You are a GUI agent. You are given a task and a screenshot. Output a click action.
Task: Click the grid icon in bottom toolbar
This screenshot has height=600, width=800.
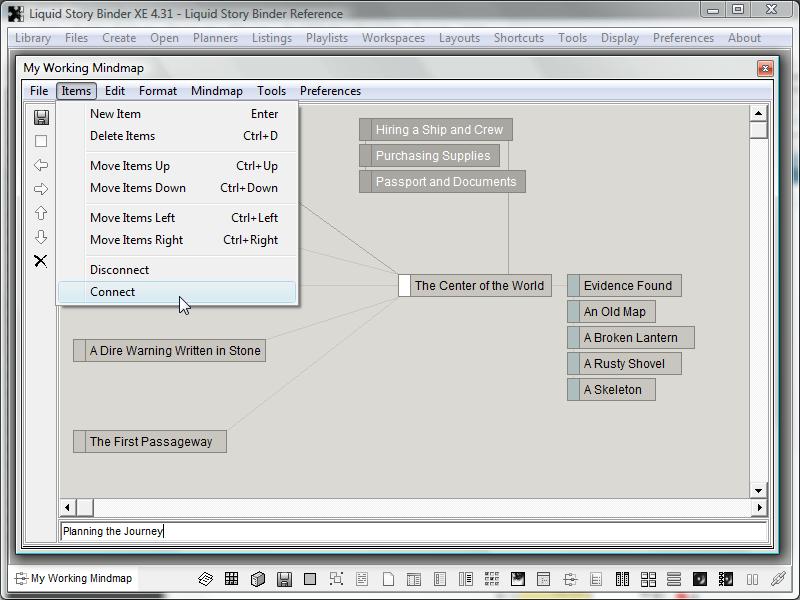[231, 579]
